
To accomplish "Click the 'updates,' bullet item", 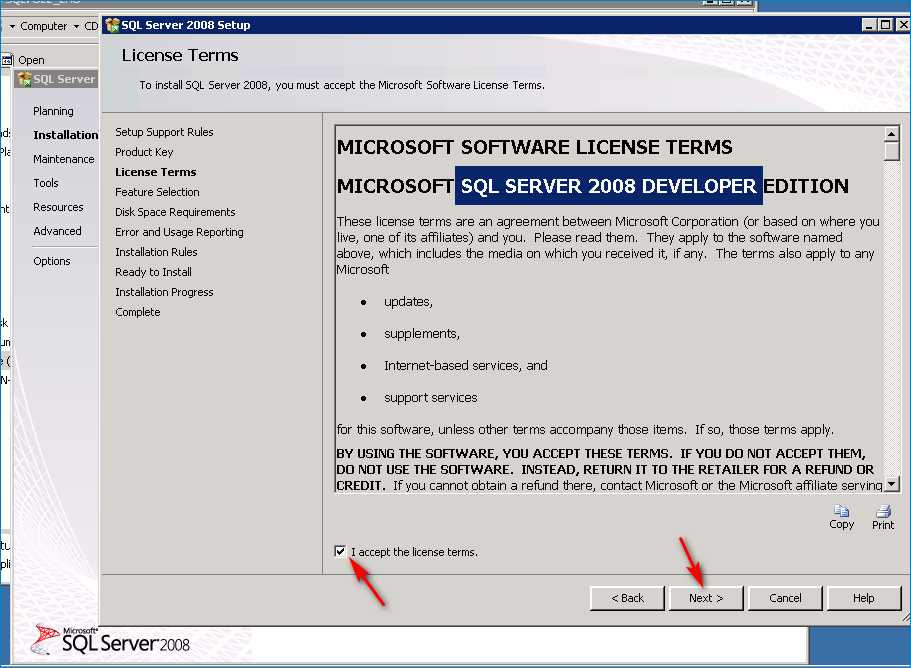I will 408,301.
